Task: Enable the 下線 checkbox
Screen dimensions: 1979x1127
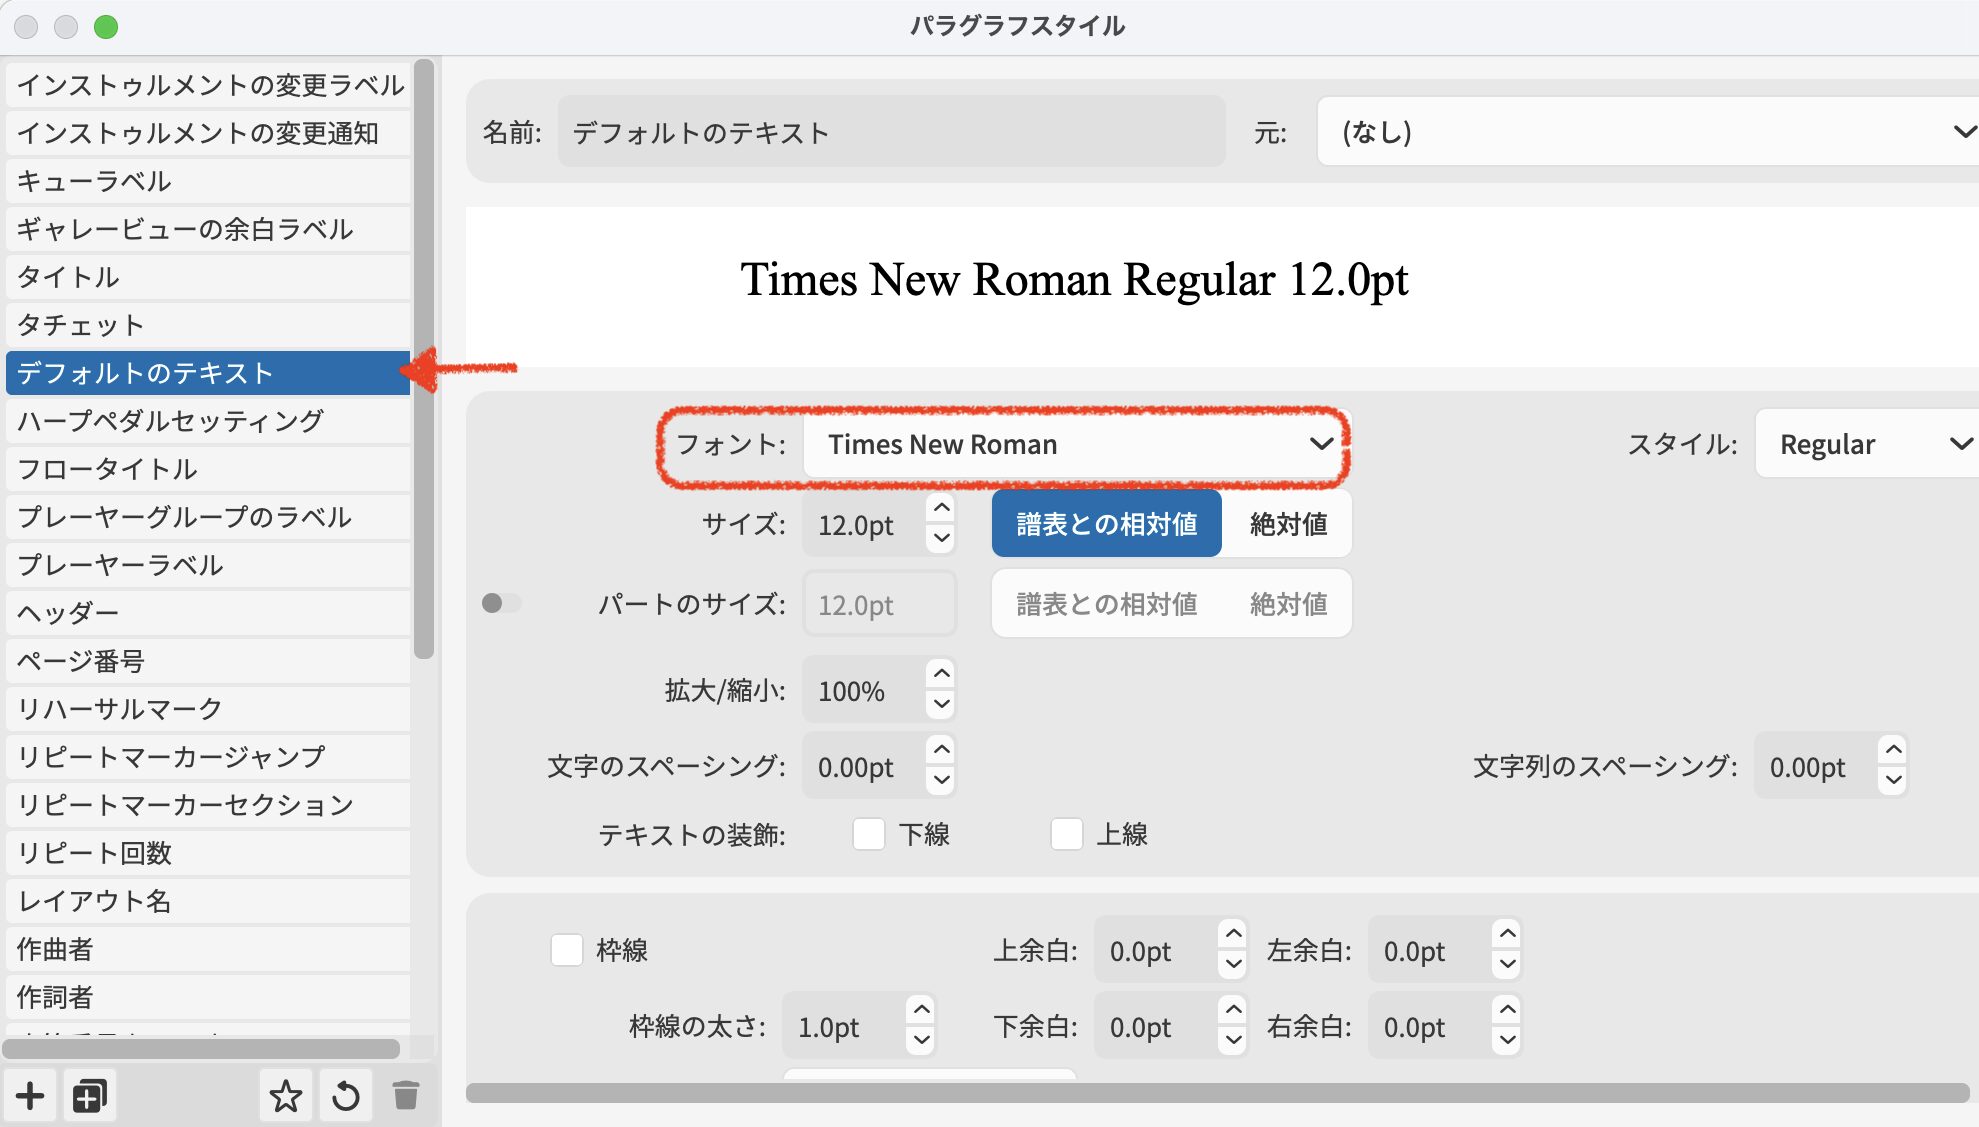Action: pos(868,834)
